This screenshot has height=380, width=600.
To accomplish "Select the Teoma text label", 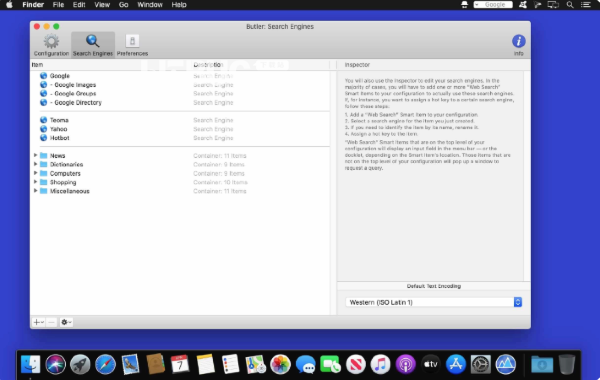I will click(x=59, y=120).
